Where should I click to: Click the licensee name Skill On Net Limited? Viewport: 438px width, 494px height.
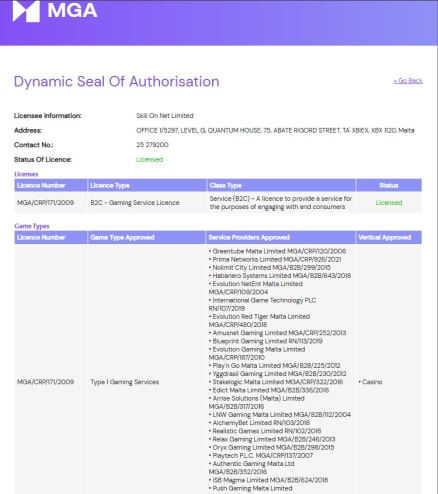165,116
